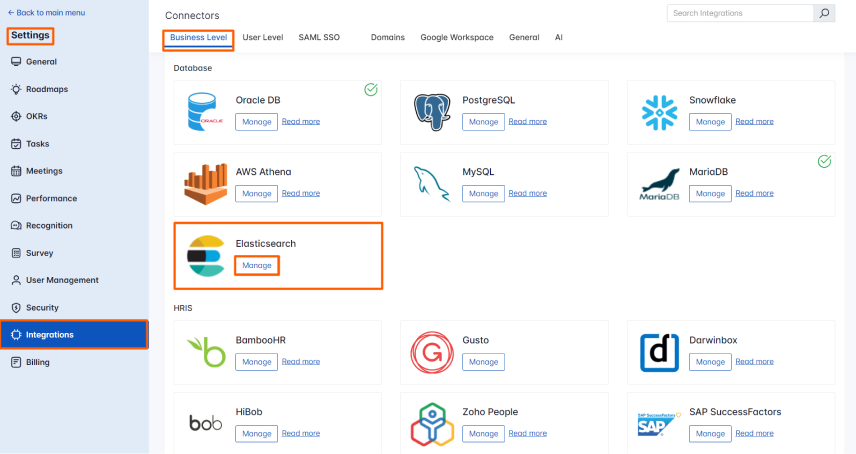856x454 pixels.
Task: Manage the SAP SuccessFactors connector
Action: pos(710,434)
